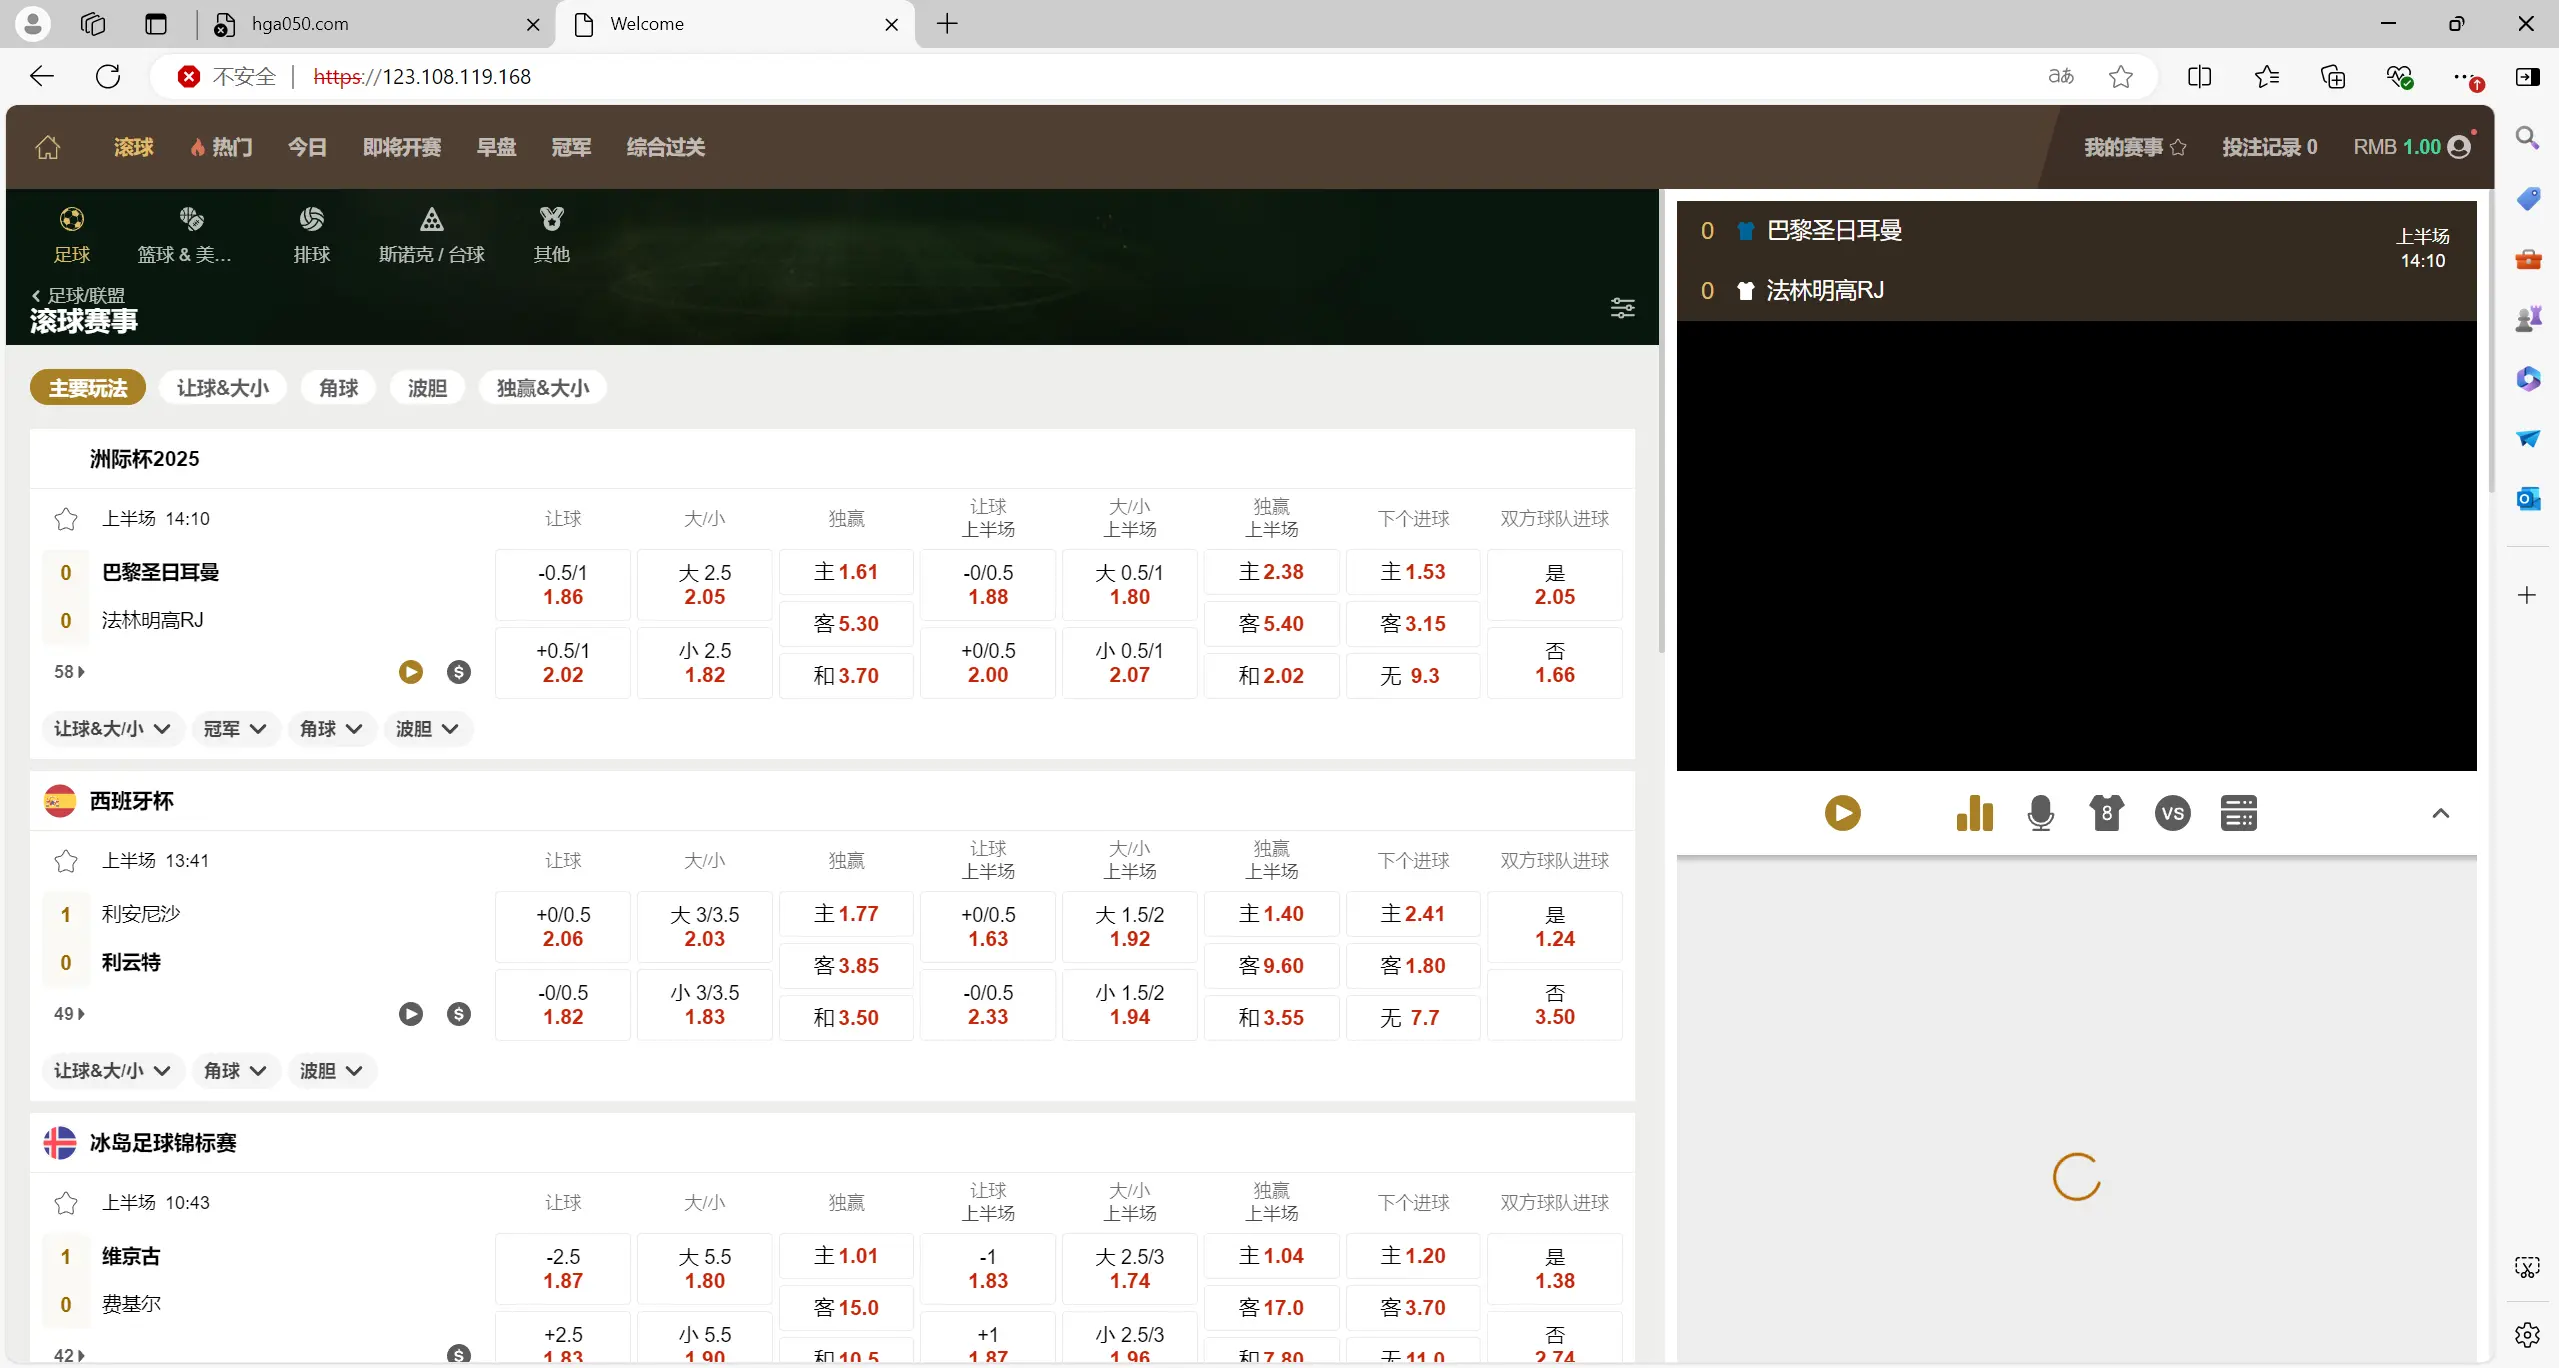Go back to 足球/联盟 link
This screenshot has width=2559, height=1368.
(x=78, y=295)
